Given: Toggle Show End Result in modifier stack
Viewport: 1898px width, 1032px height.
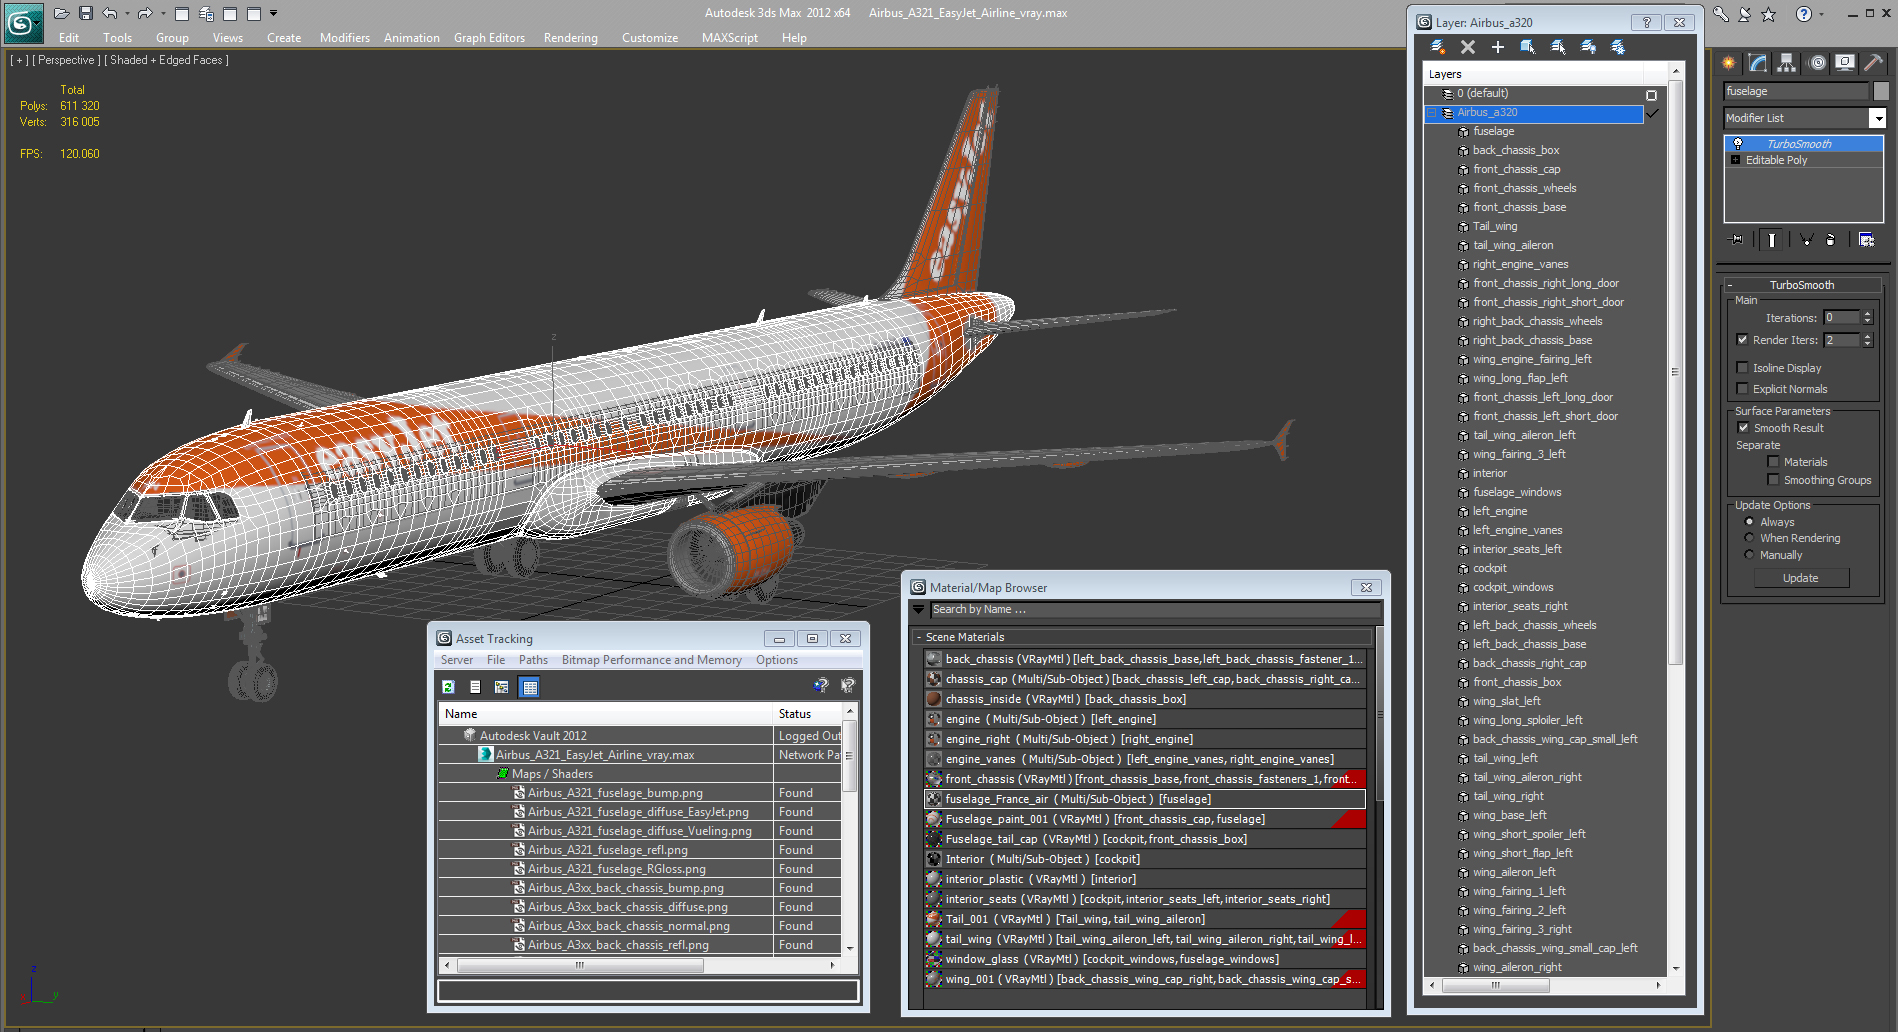Looking at the screenshot, I should [x=1771, y=240].
